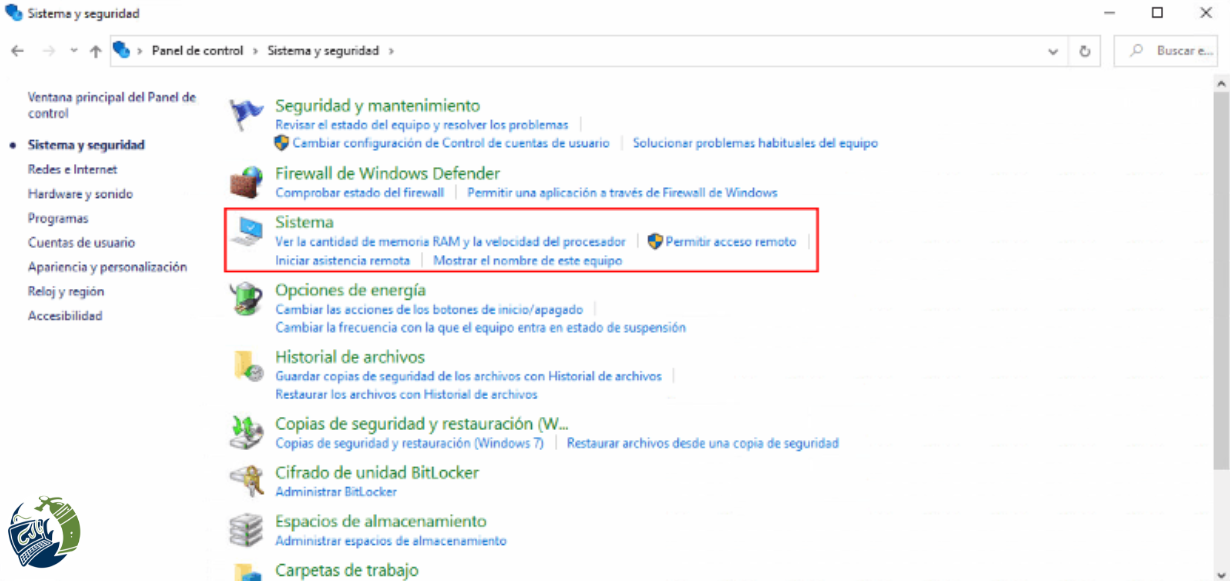Screen dimensions: 1230x581
Task: Click Sistema y seguridad in the breadcrumb
Action: click(x=323, y=50)
